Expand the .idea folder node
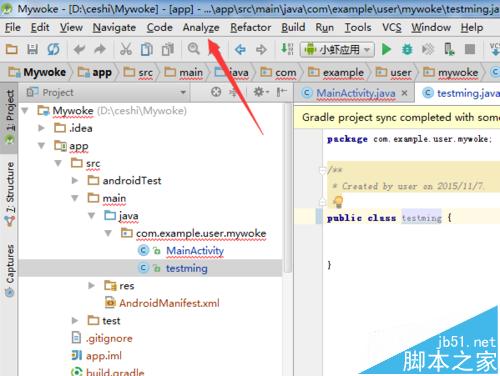The height and width of the screenshot is (376, 500). coord(42,128)
